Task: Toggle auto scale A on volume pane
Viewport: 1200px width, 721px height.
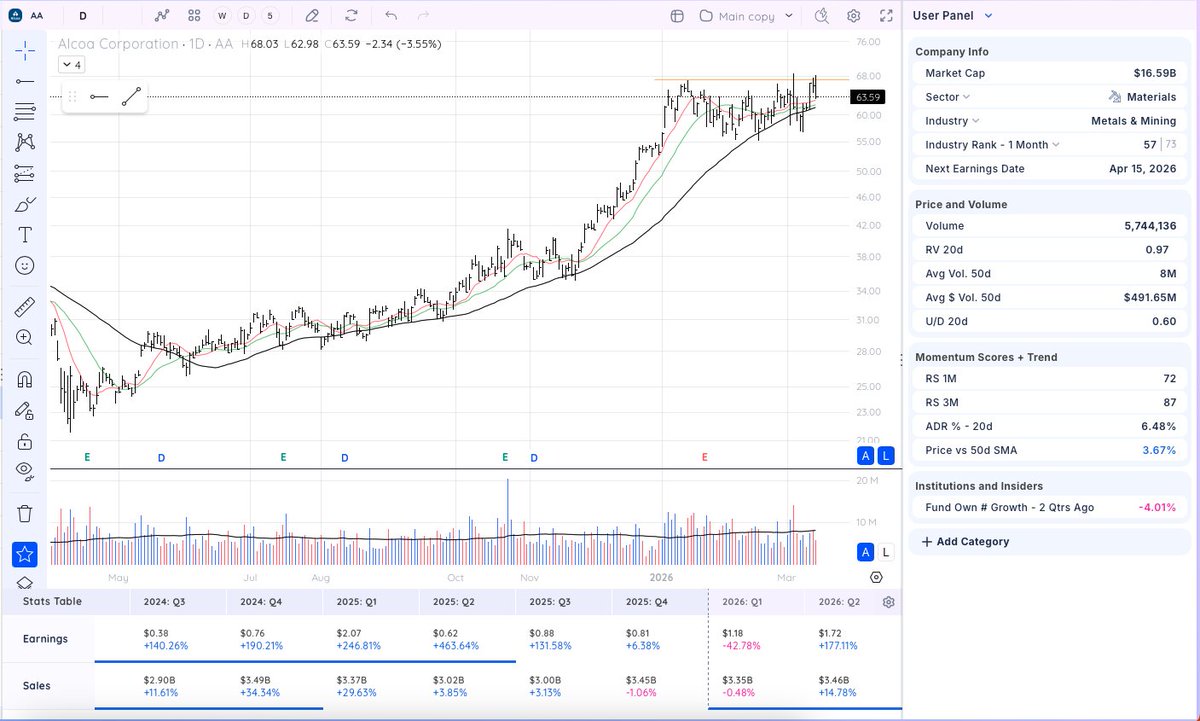Action: (865, 552)
